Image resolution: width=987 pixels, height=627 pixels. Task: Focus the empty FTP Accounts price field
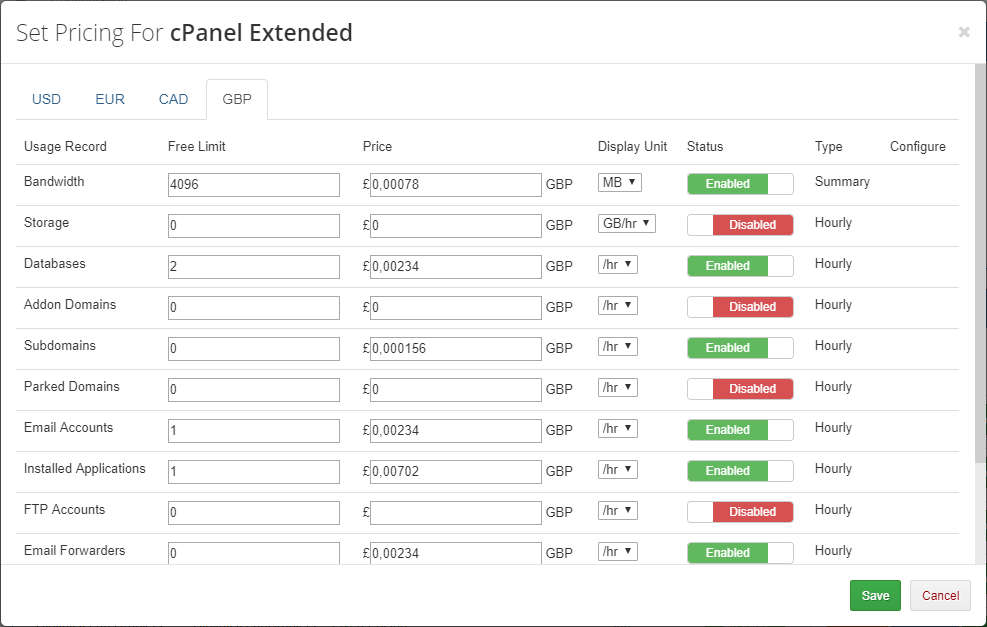coord(456,513)
